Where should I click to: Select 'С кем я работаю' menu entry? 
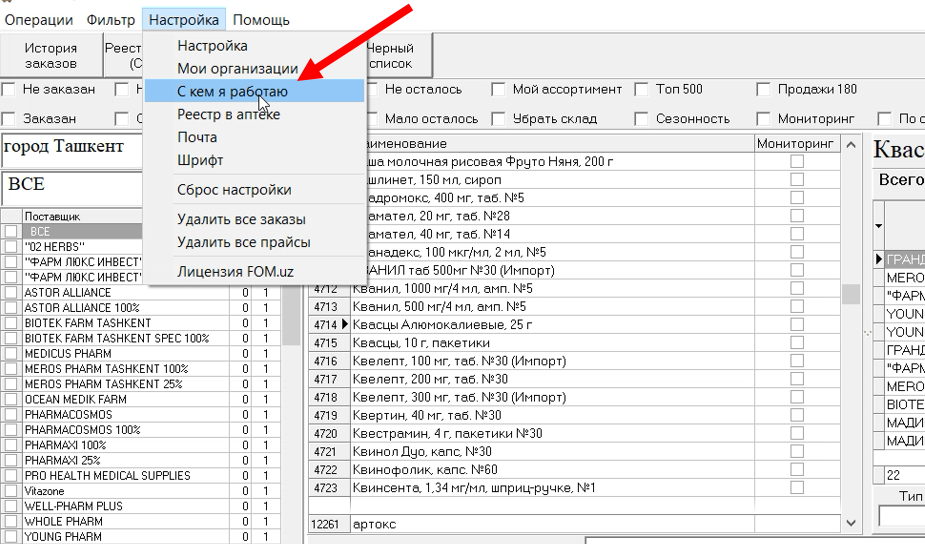point(254,91)
